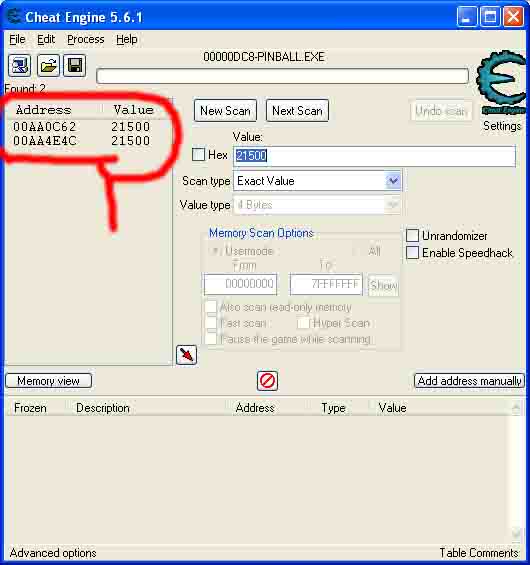Select address 00AA0C62 row
This screenshot has height=565, width=530.
coord(81,126)
